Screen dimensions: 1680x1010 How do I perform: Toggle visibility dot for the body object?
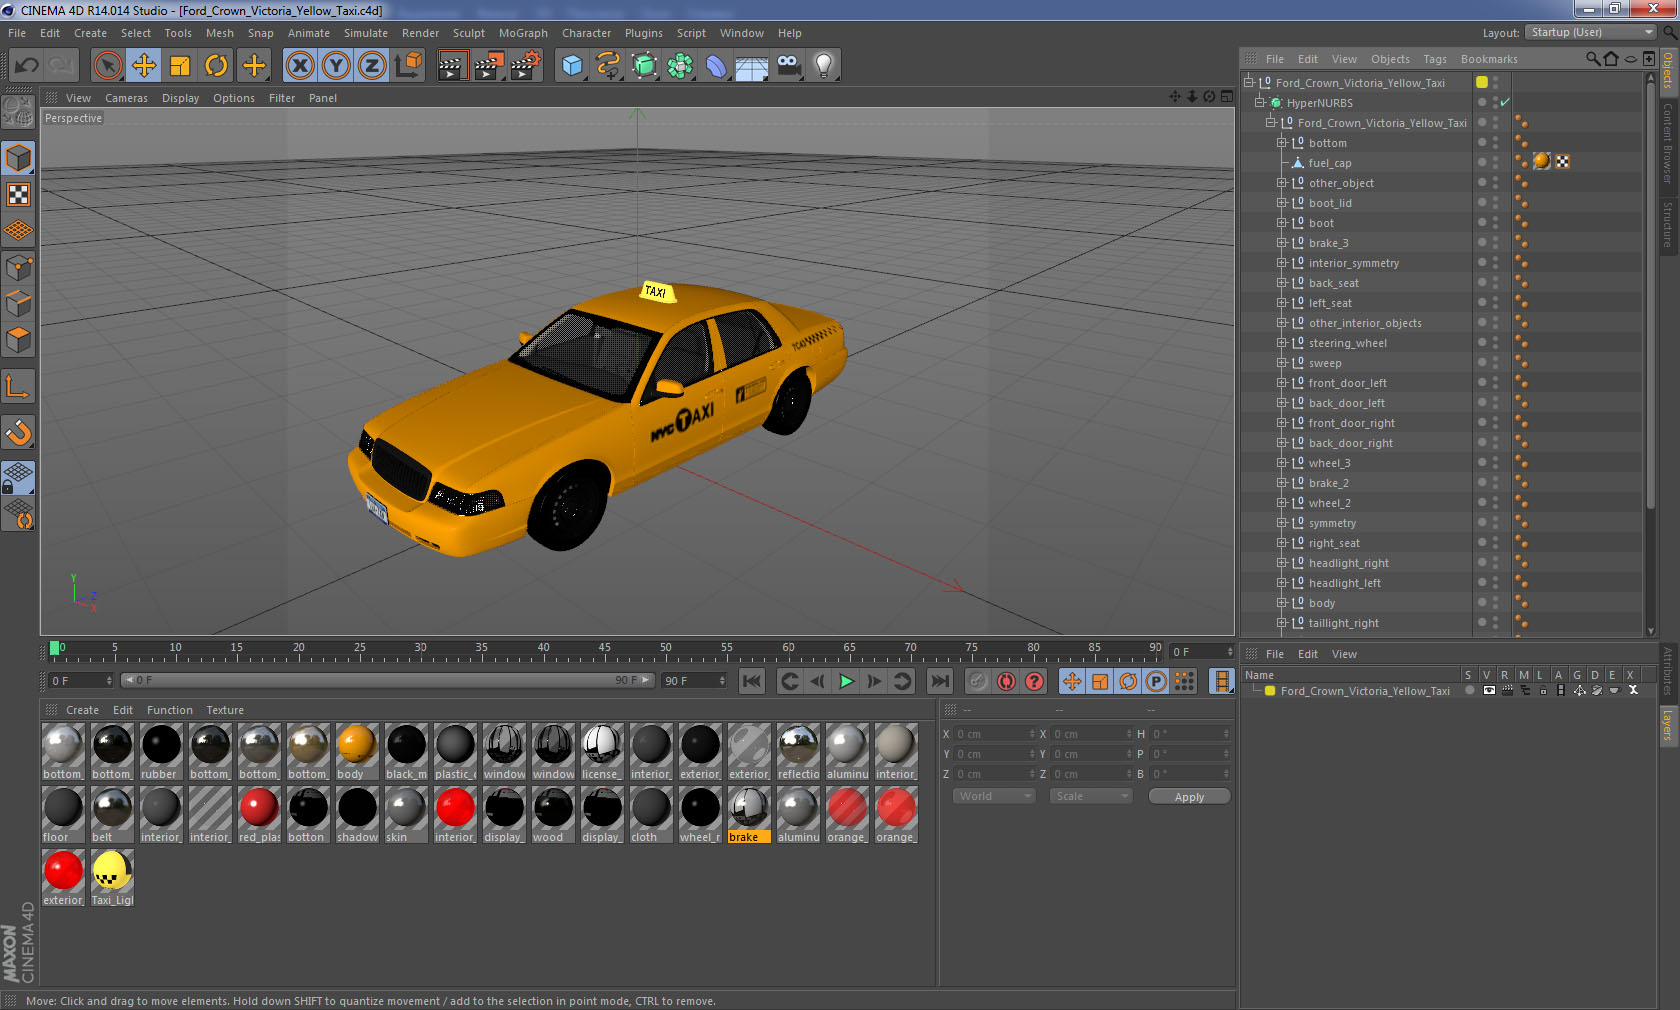(1482, 601)
